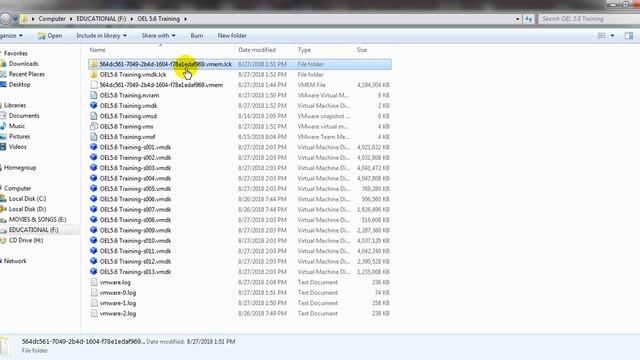Click the Open toolbar button
The width and height of the screenshot is (640, 360).
[50, 36]
